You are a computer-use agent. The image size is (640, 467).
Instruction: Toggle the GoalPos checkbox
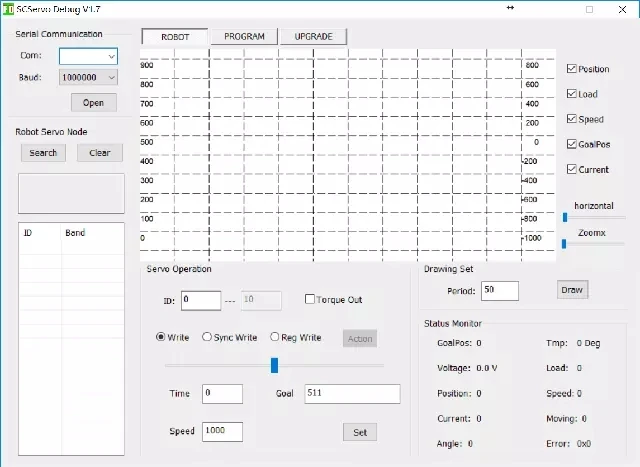[x=572, y=144]
